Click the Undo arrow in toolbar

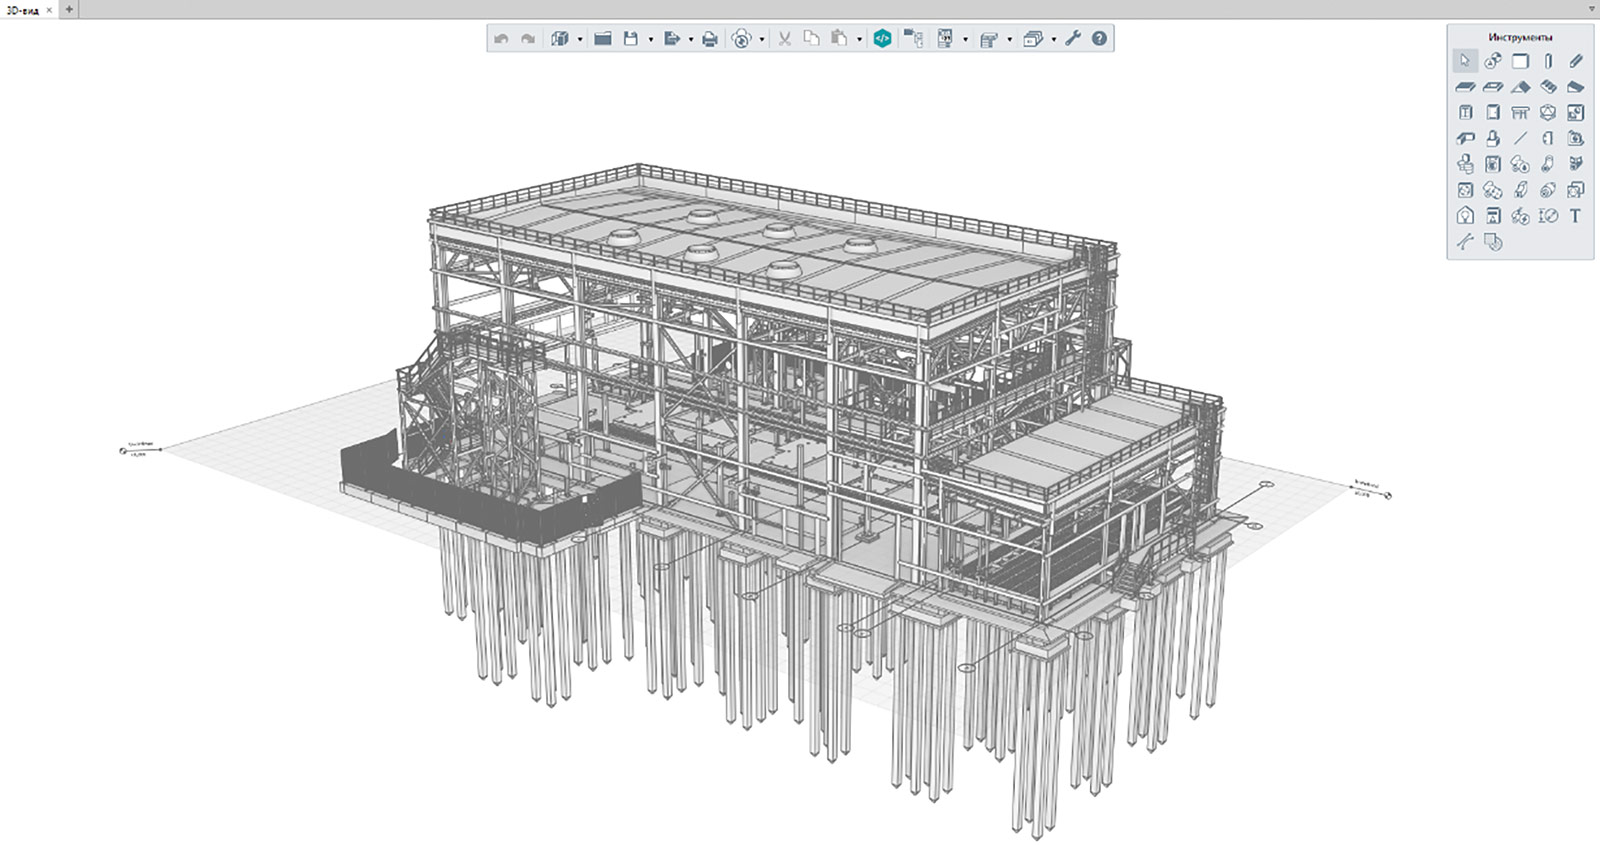[501, 39]
